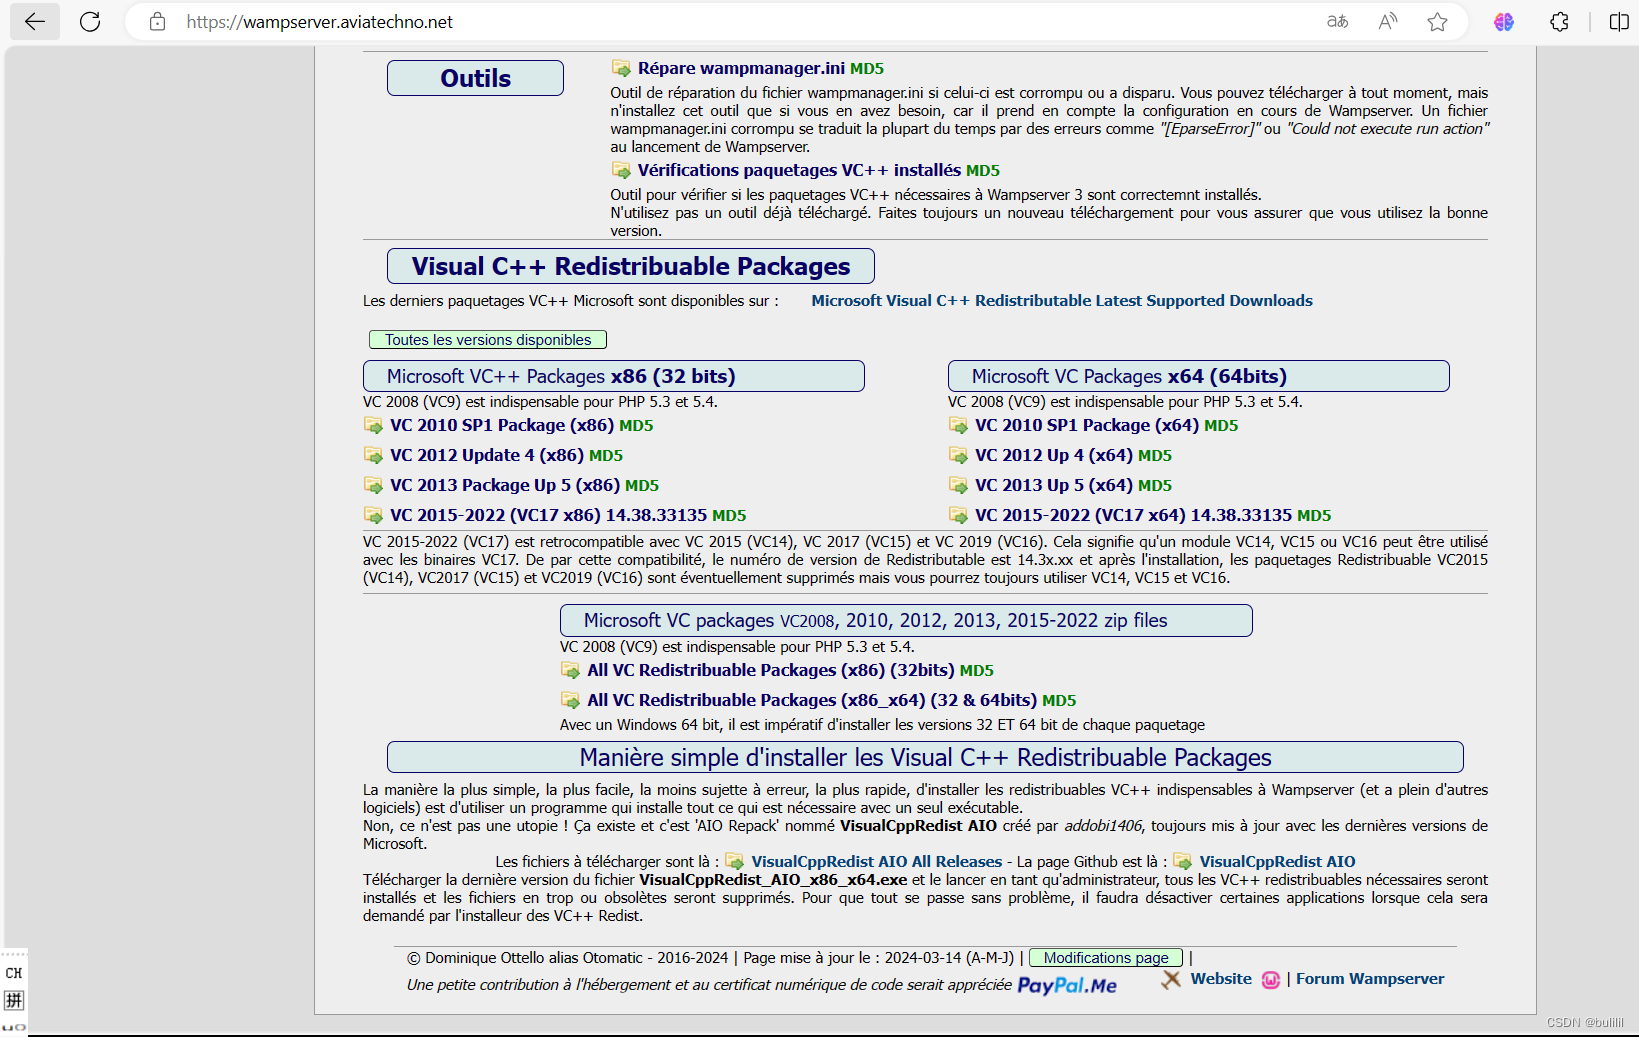Viewport: 1639px width, 1037px height.
Task: Open the browser extensions icon
Action: pos(1559,21)
